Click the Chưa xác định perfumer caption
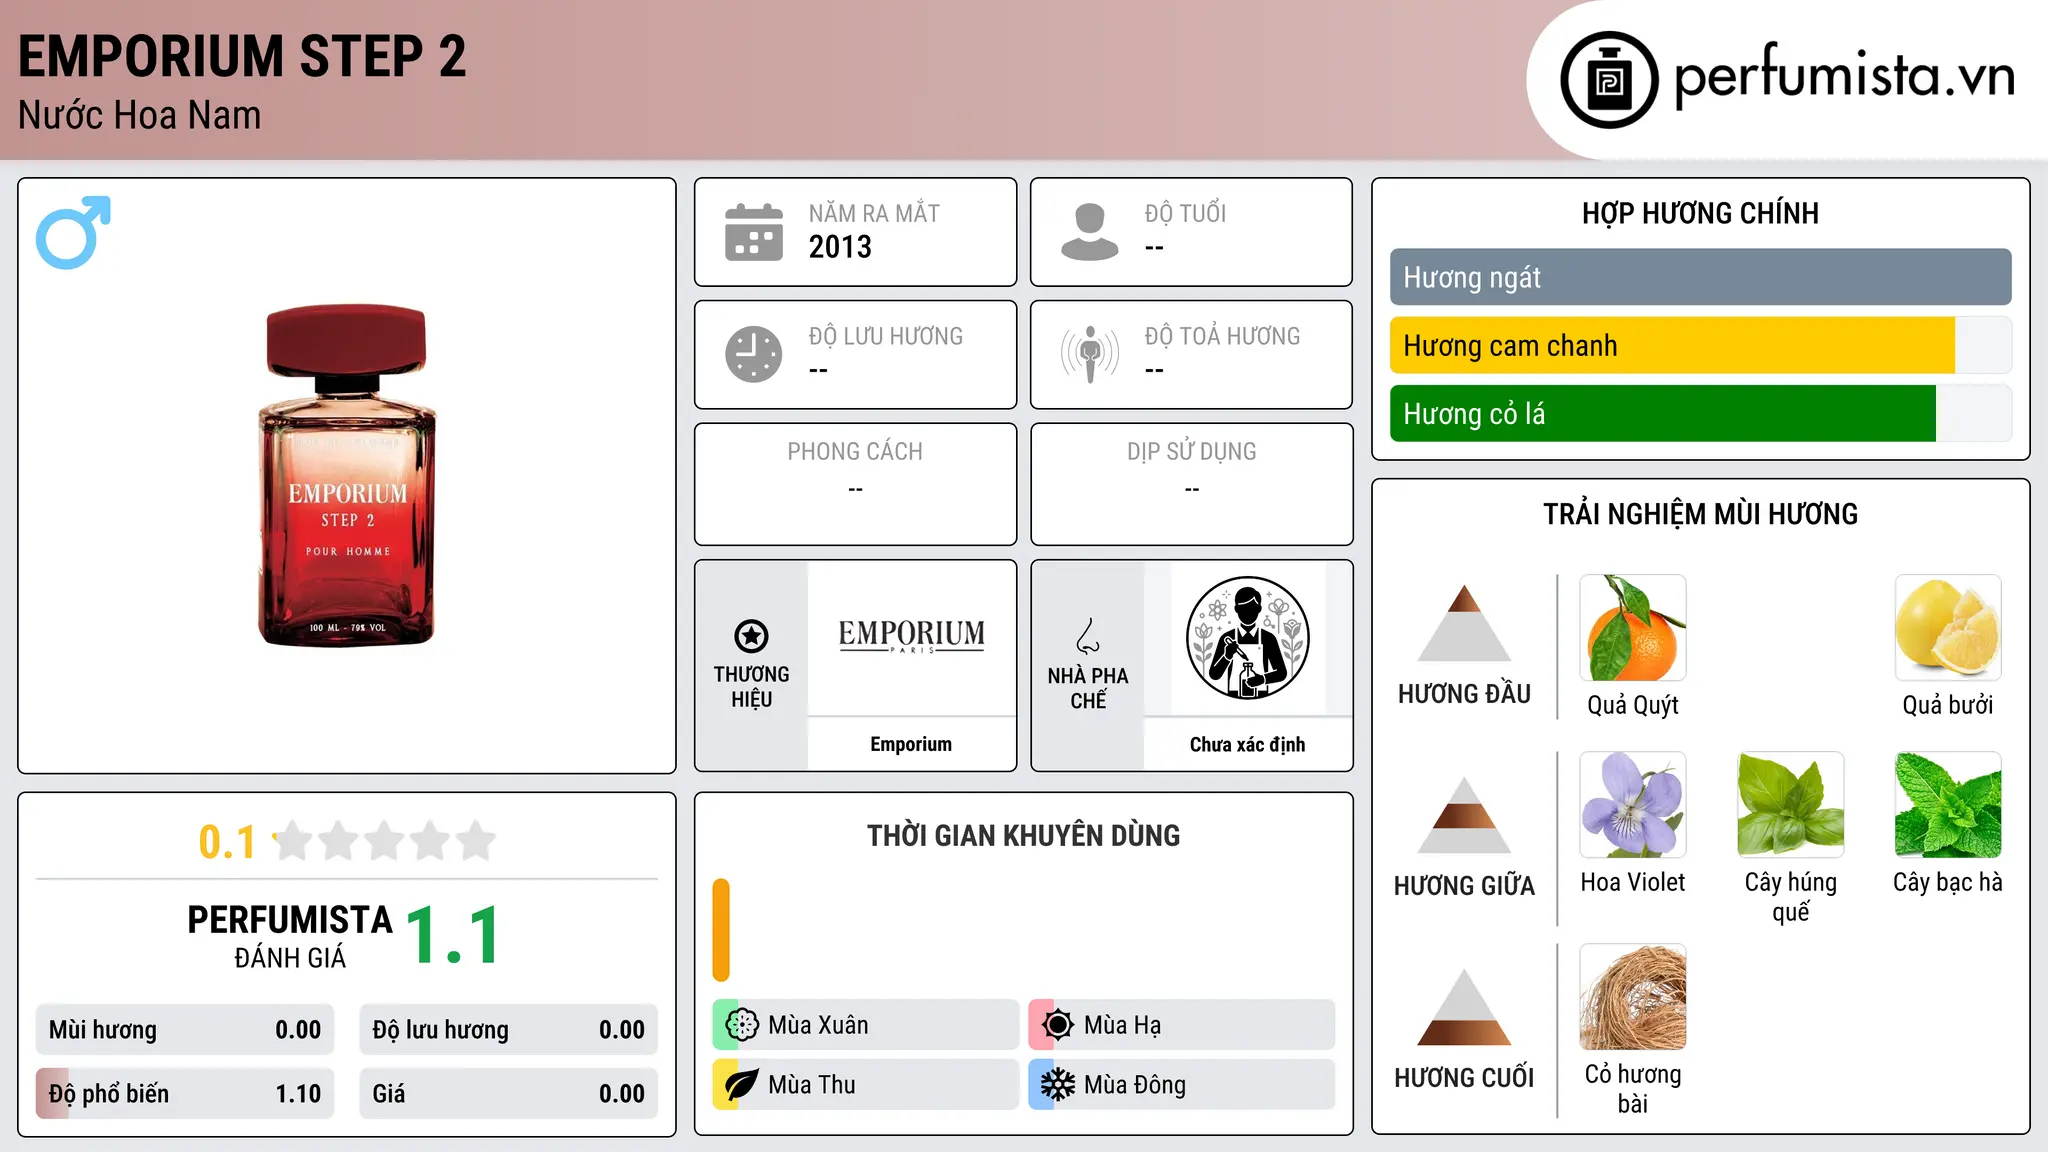The width and height of the screenshot is (2048, 1152). click(1247, 744)
